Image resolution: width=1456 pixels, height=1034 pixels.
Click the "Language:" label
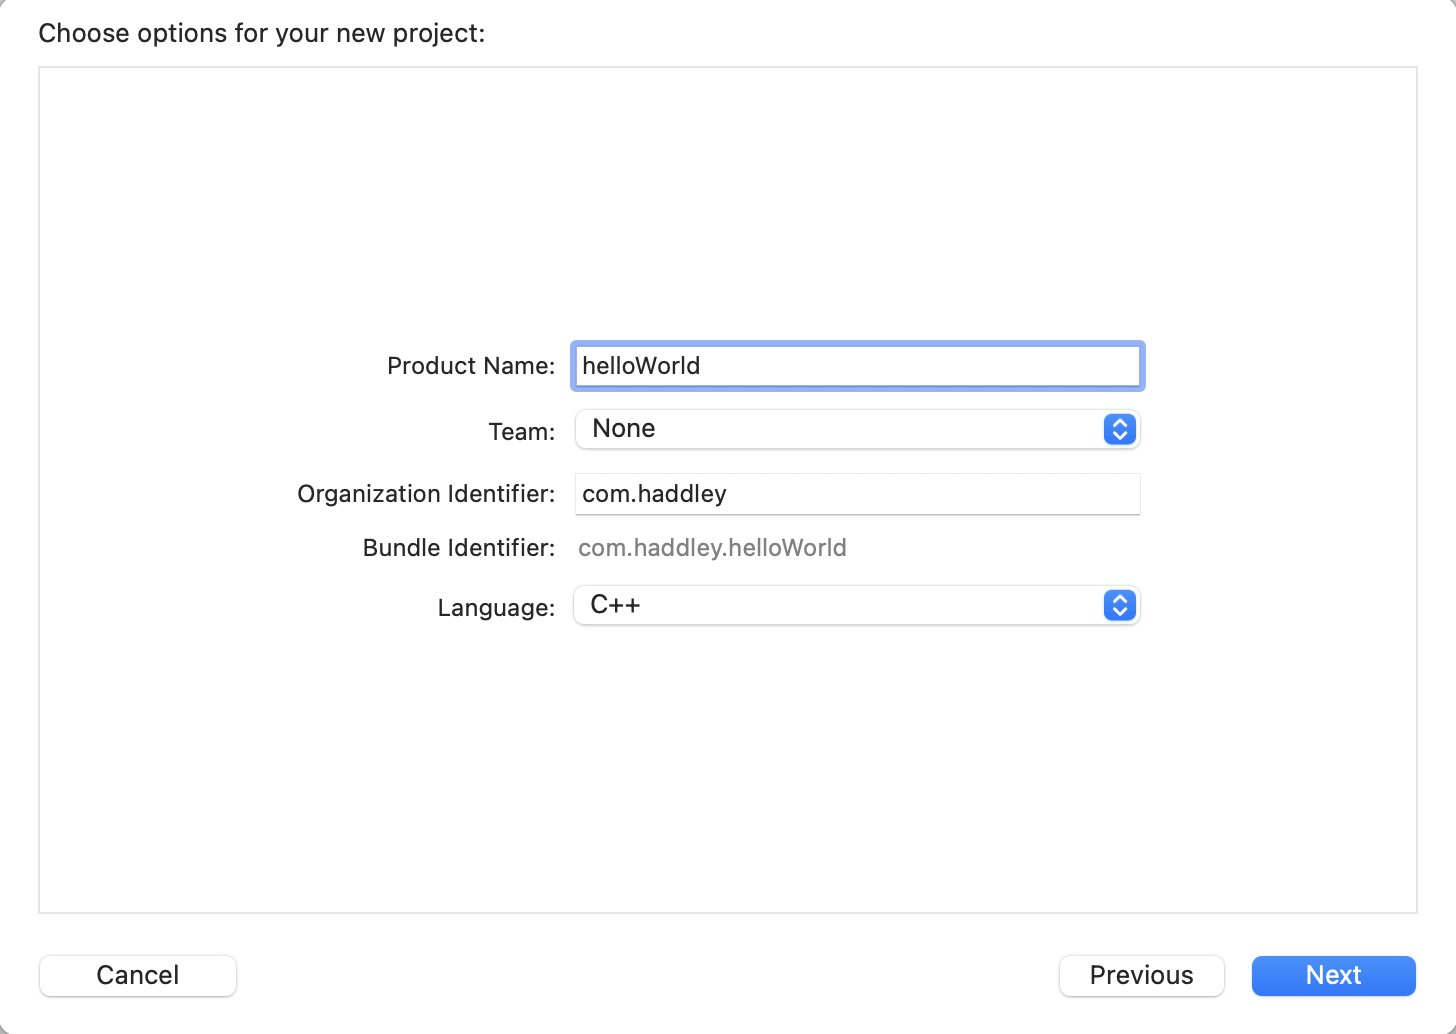[496, 608]
